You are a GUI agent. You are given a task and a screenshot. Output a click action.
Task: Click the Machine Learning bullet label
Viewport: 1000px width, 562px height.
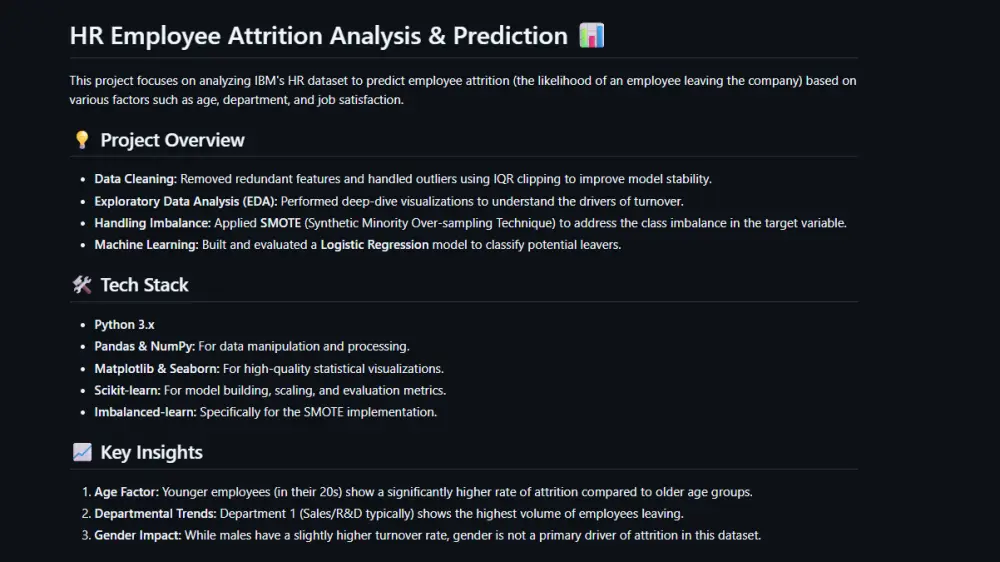[146, 245]
